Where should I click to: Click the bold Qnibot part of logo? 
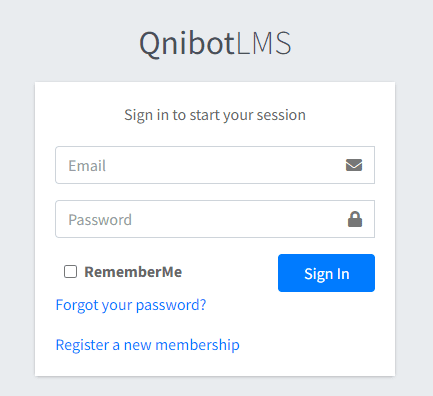coord(187,43)
